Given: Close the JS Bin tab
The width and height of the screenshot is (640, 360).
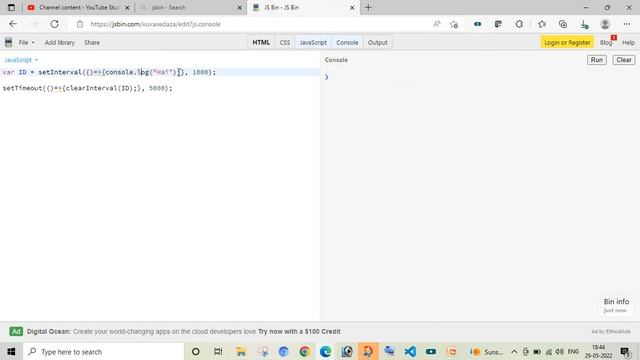Looking at the screenshot, I should (352, 7).
